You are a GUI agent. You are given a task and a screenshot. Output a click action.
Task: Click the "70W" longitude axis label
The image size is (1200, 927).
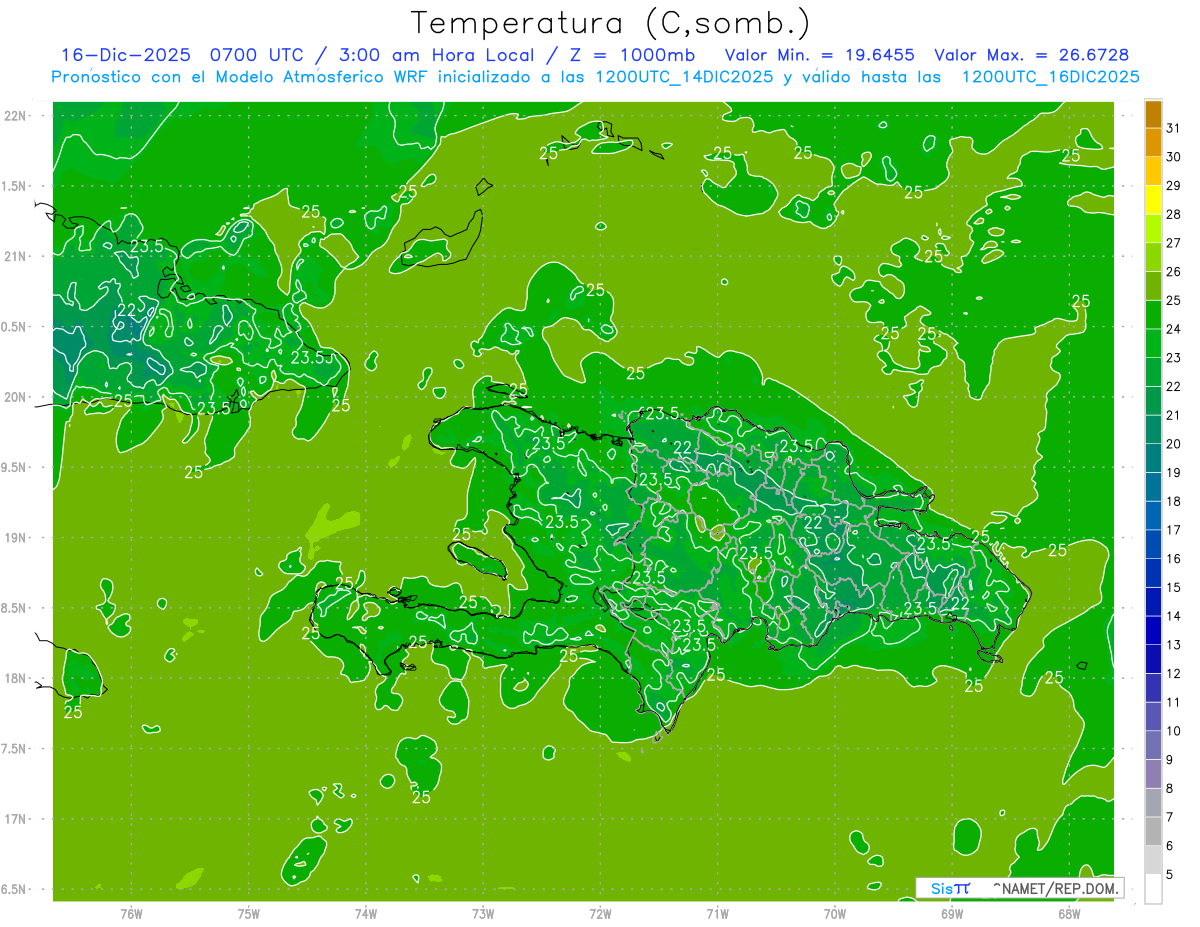point(835,914)
